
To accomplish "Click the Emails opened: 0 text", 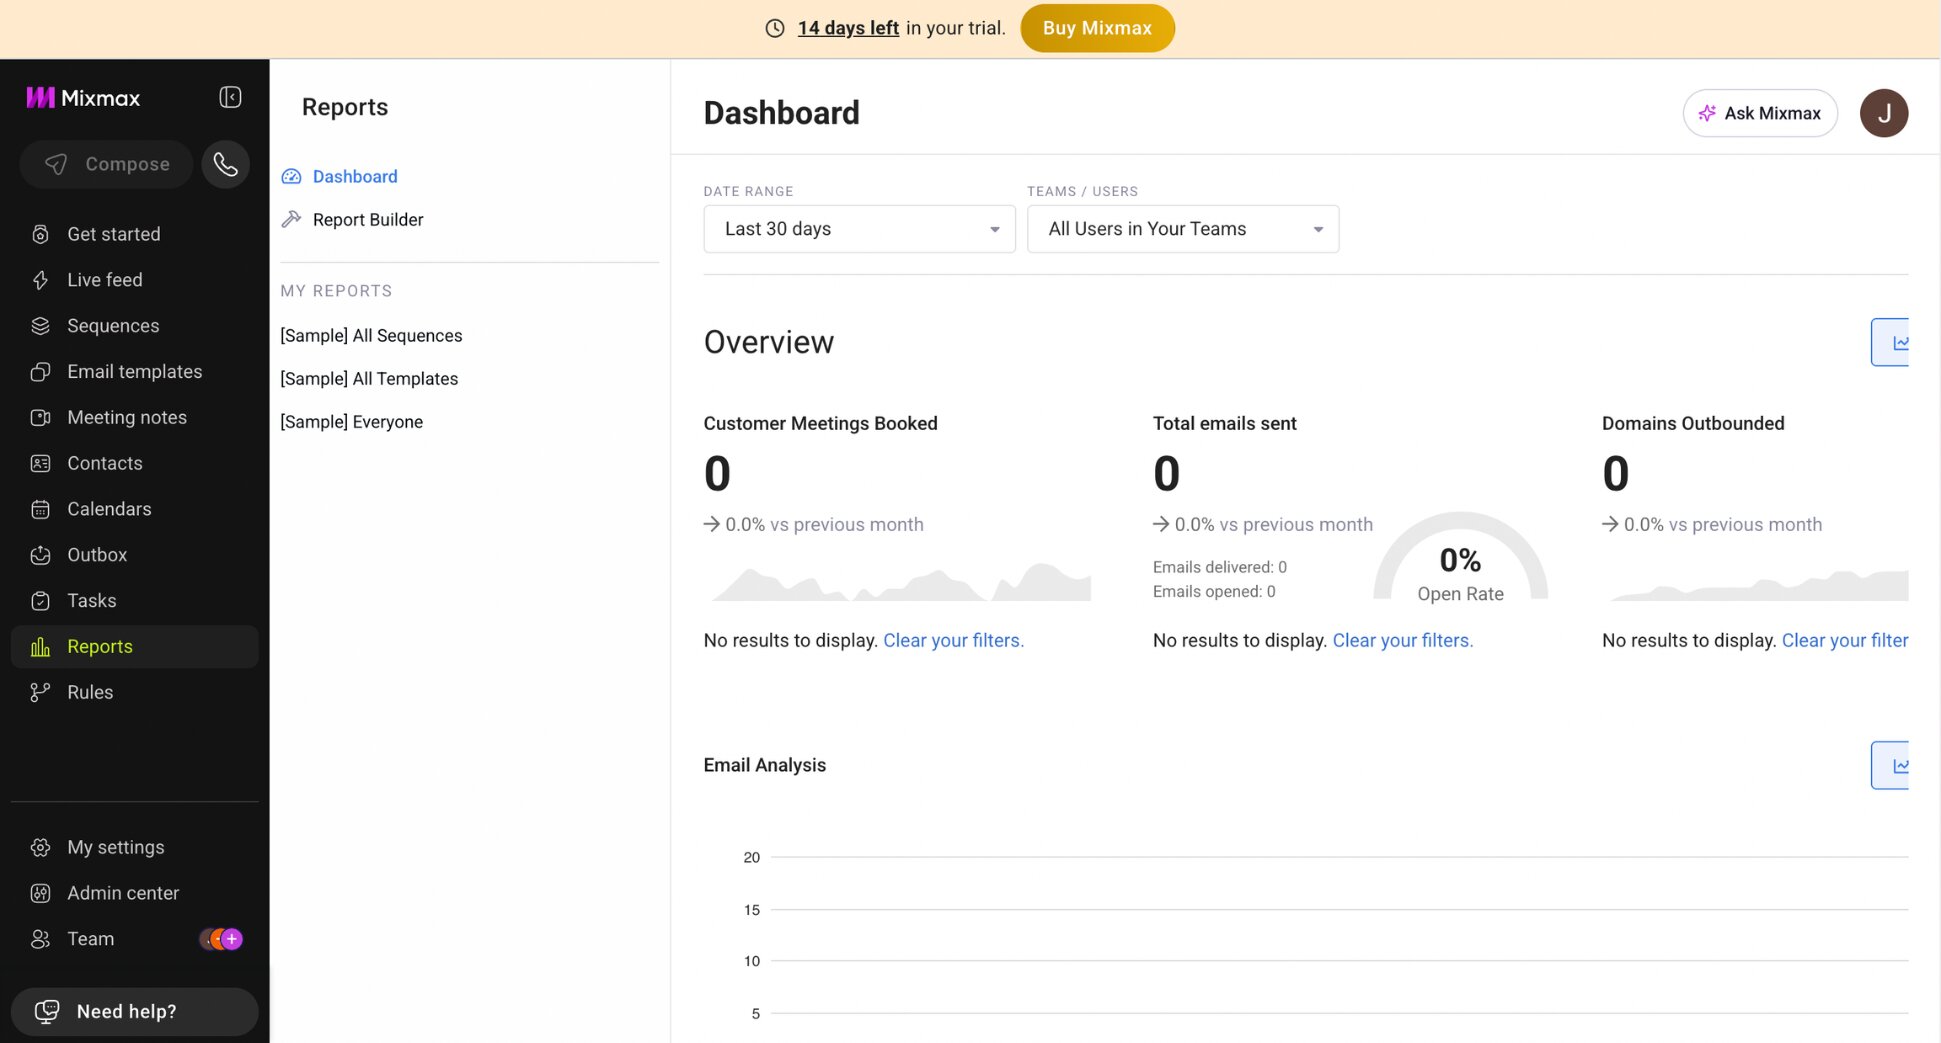I will 1214,592.
